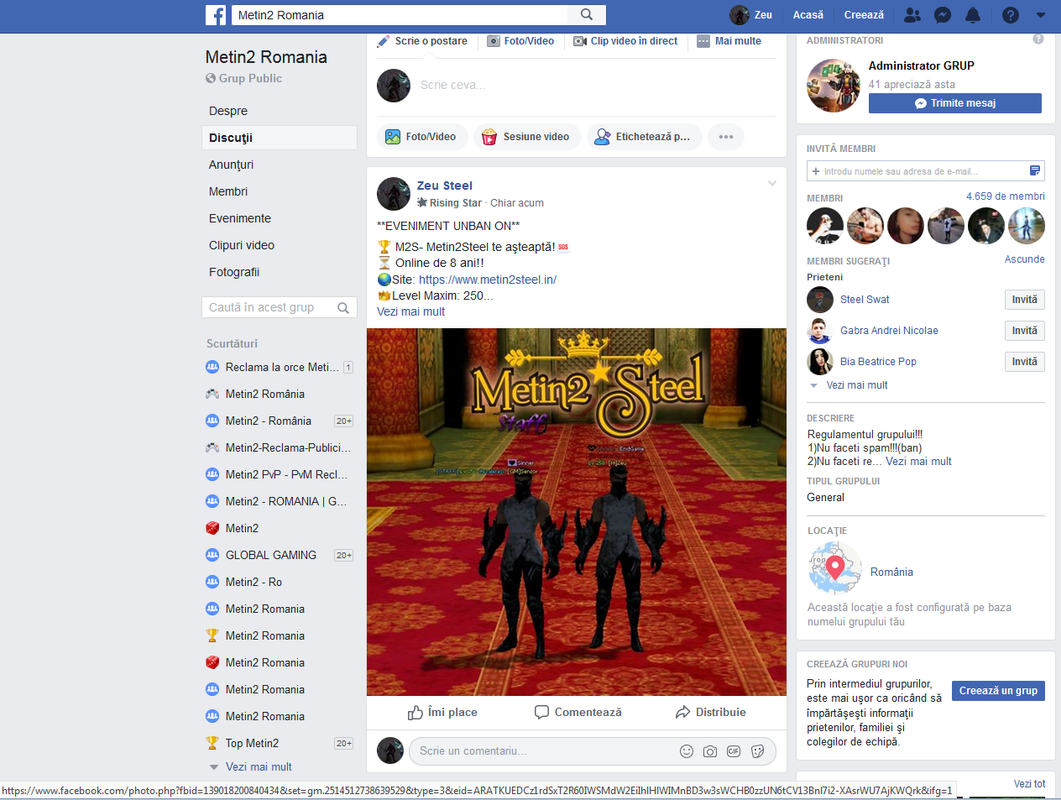1061x800 pixels.
Task: Go to Acasă home link
Action: tap(808, 15)
